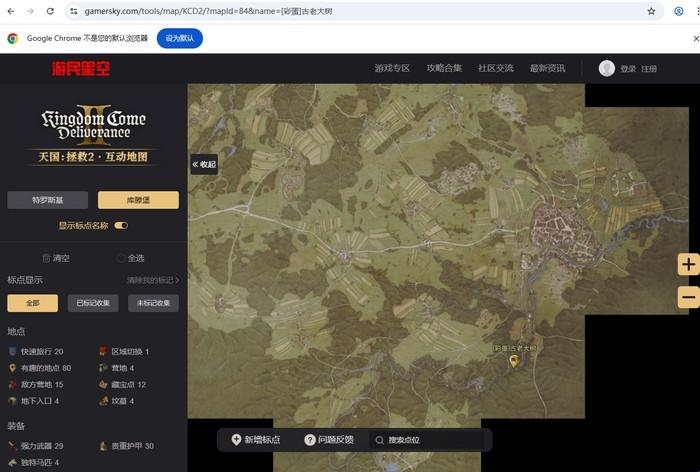Collapse the sidebar with 收起

click(204, 164)
